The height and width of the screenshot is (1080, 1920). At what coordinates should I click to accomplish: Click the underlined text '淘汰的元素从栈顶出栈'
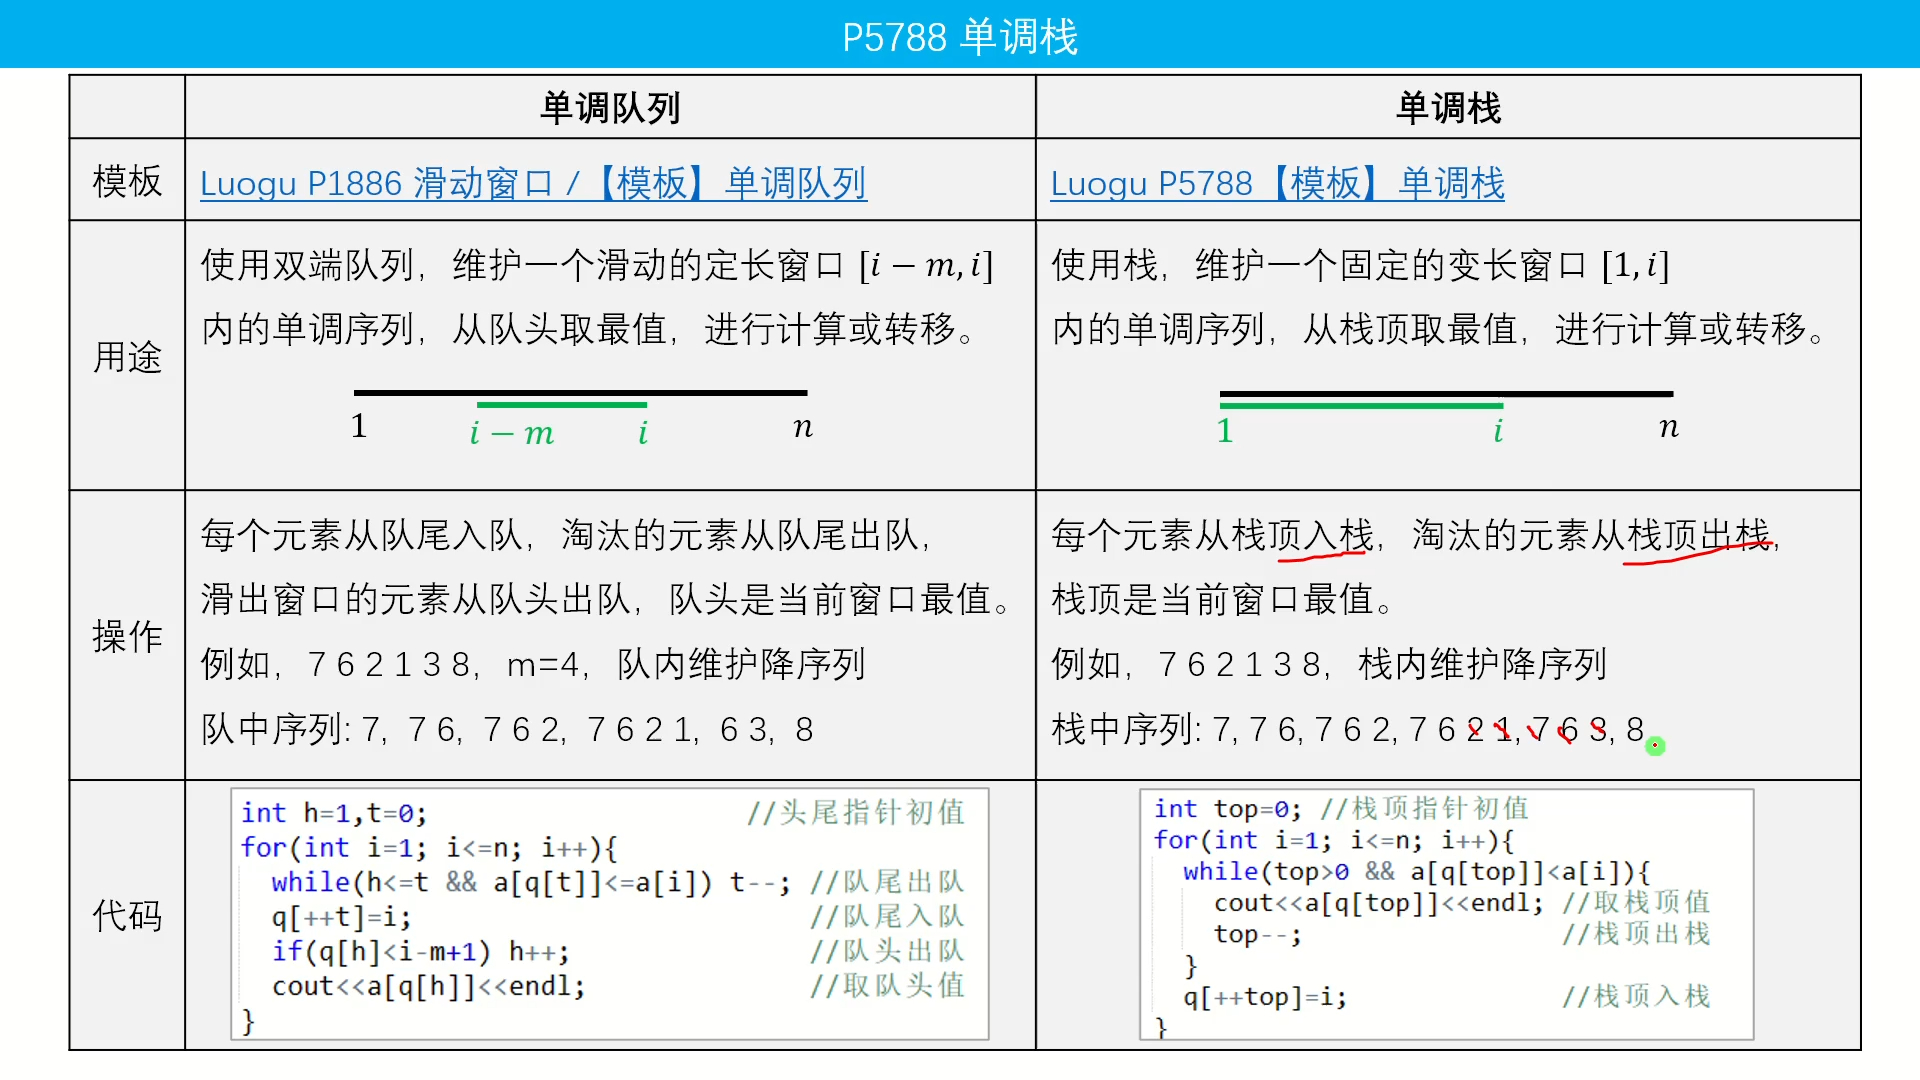1592,536
